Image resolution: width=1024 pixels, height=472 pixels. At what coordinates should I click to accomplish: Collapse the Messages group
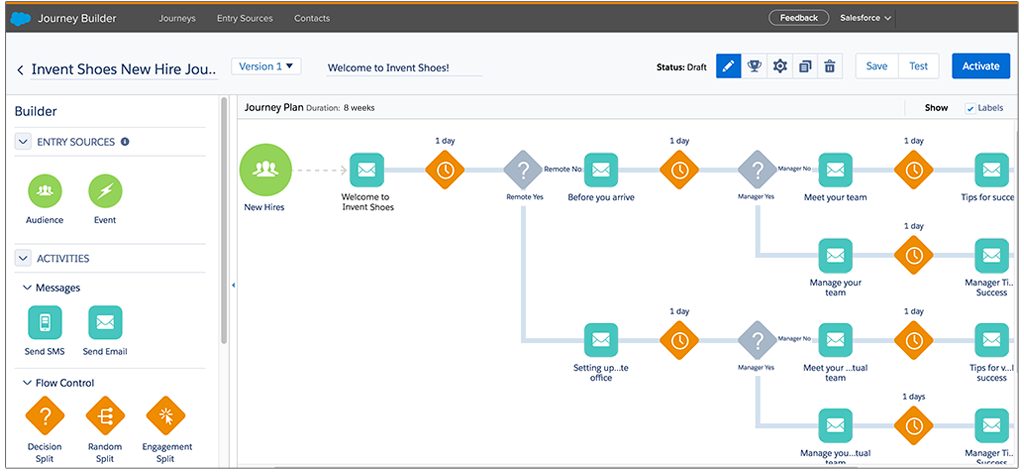pos(27,288)
